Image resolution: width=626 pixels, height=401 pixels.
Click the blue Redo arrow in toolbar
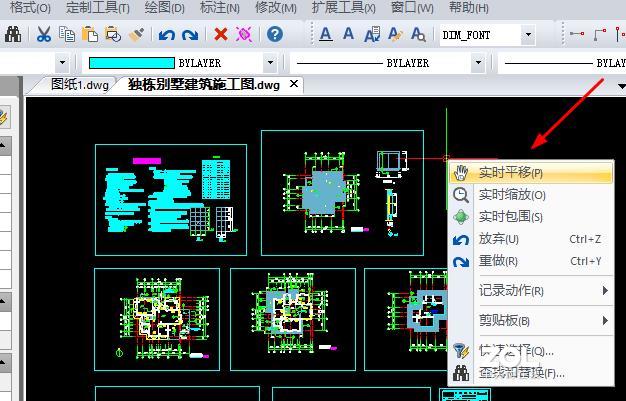190,35
